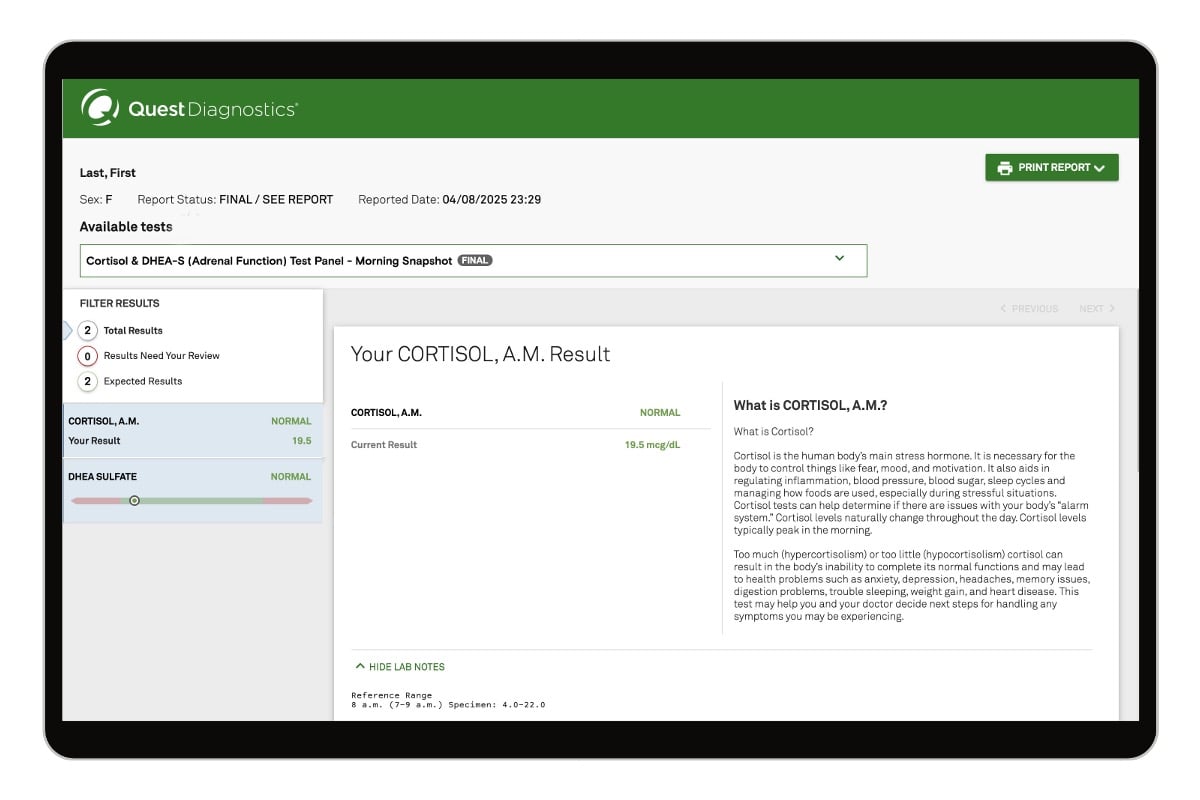Filter by Expected Results count circle

88,381
